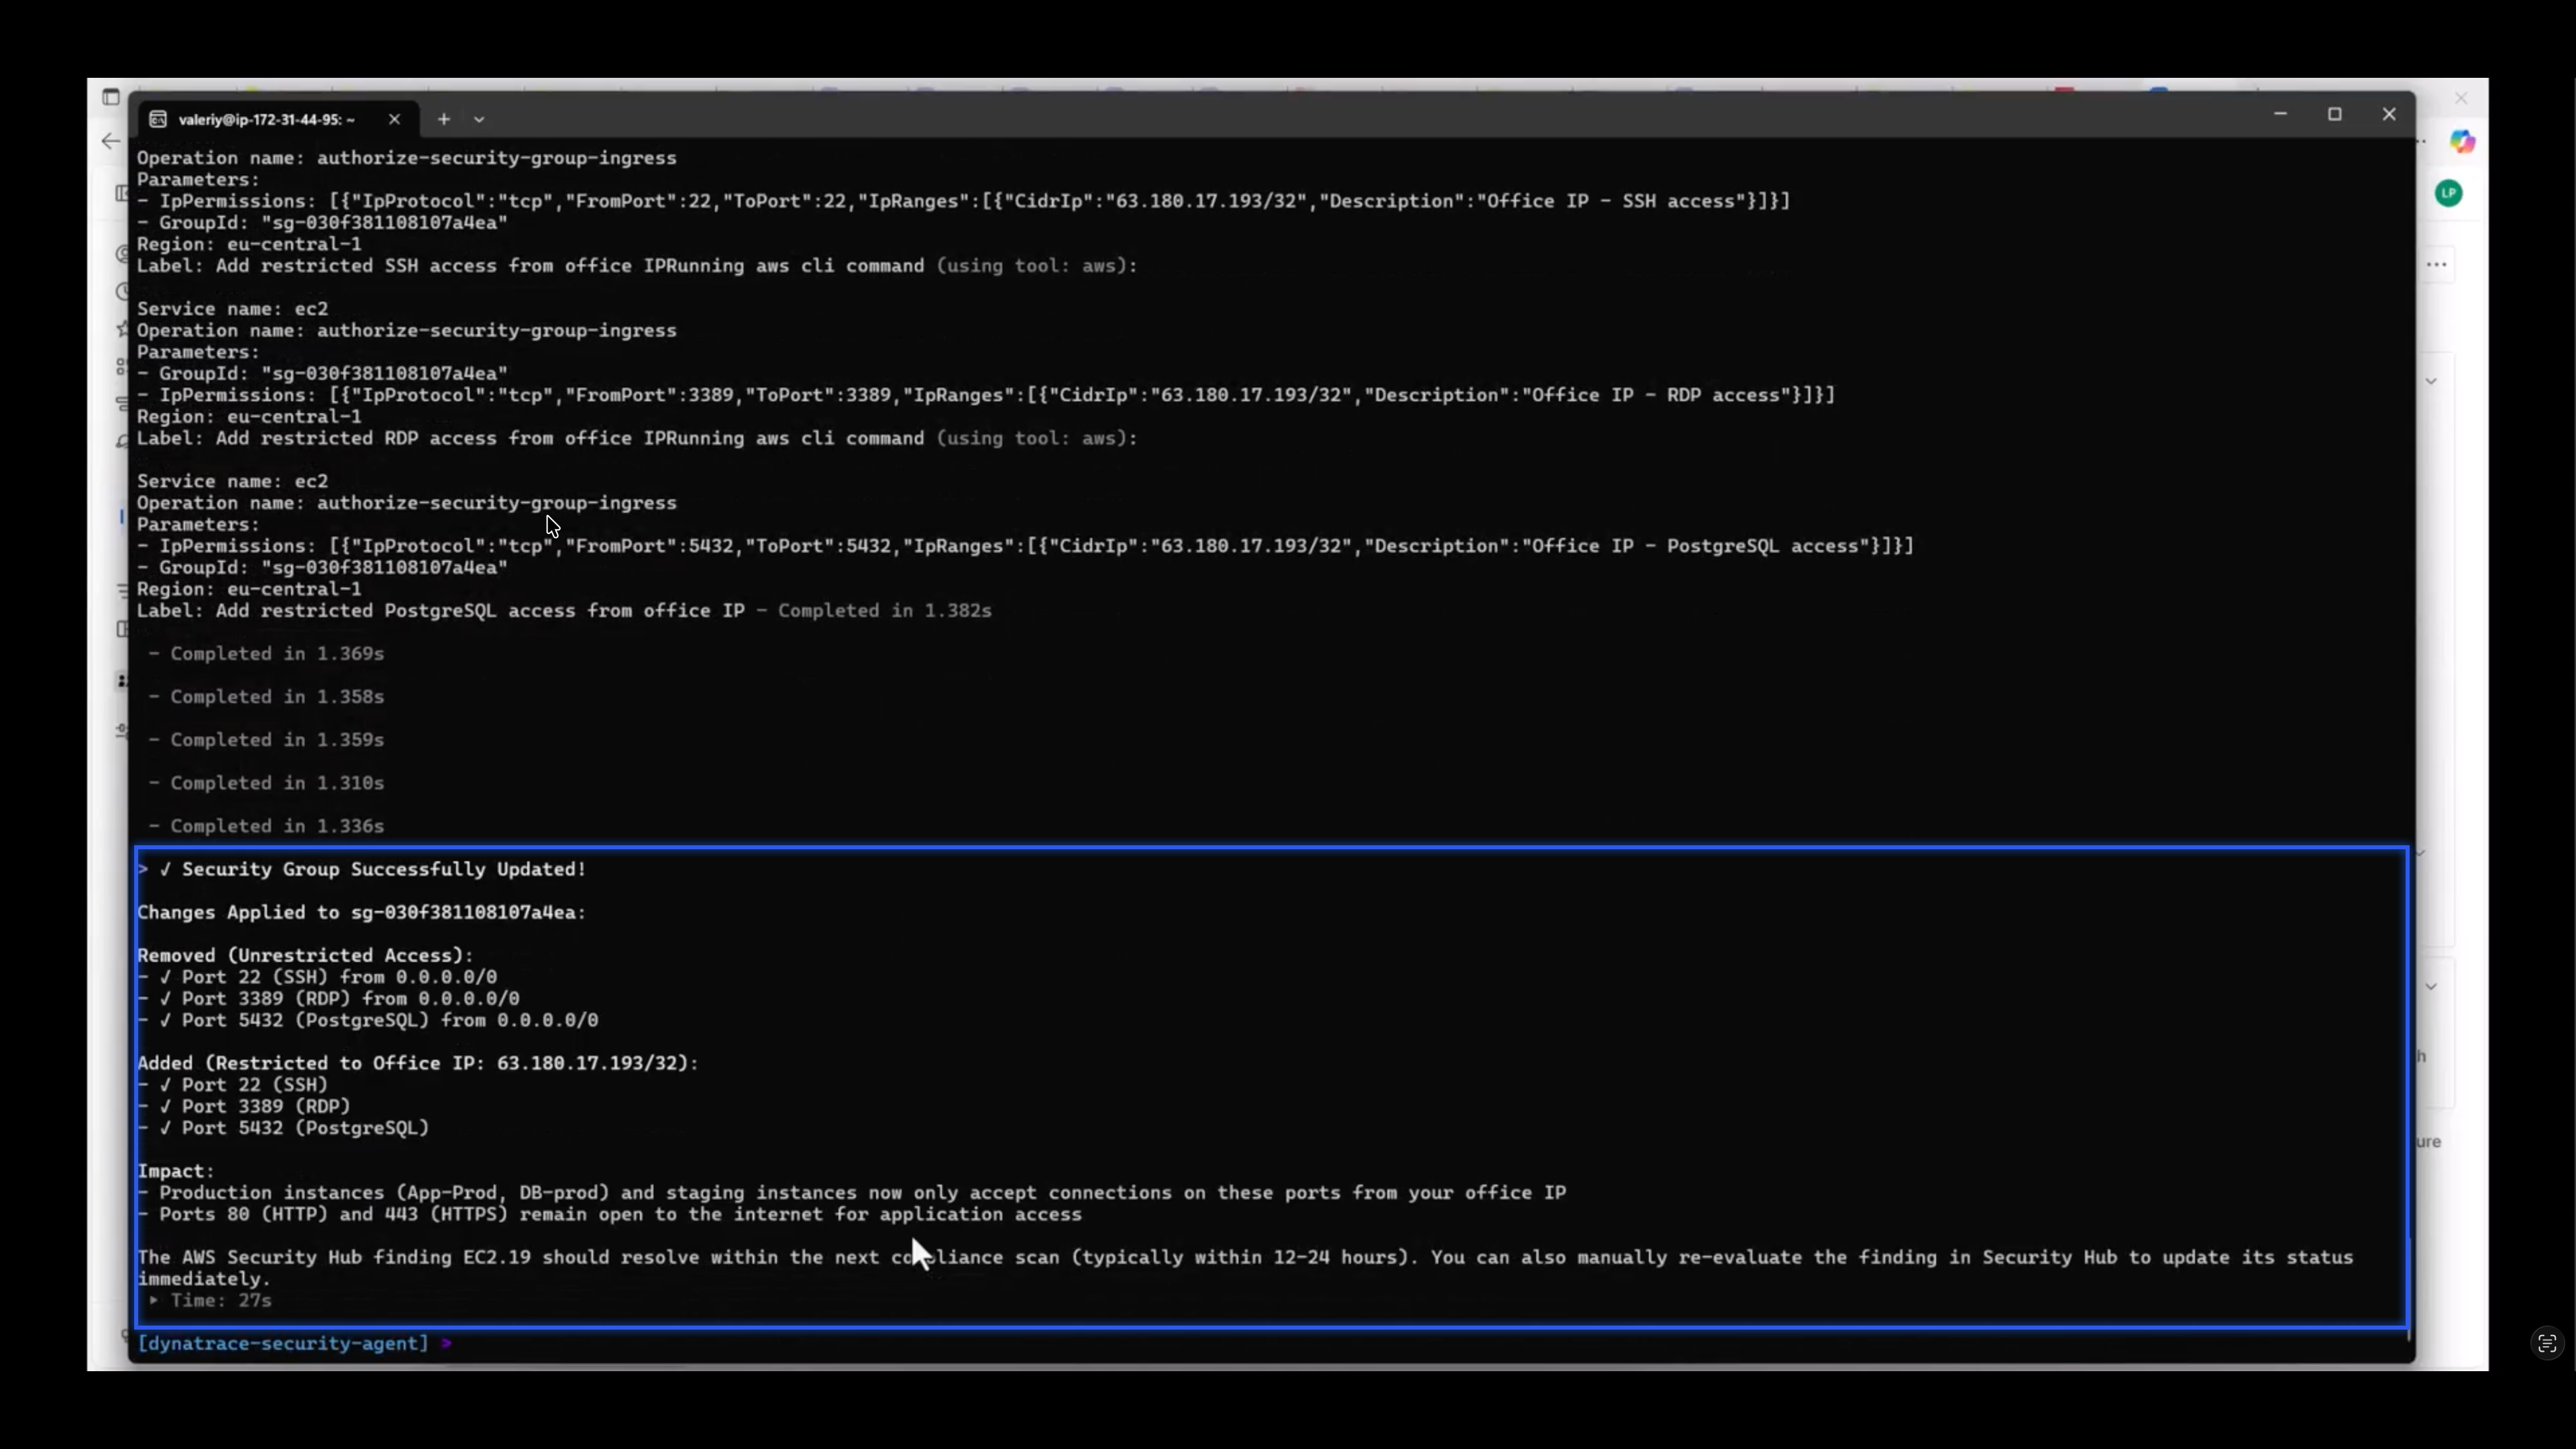Open the more options ellipsis menu on the right
The height and width of the screenshot is (1449, 2576).
click(2438, 264)
